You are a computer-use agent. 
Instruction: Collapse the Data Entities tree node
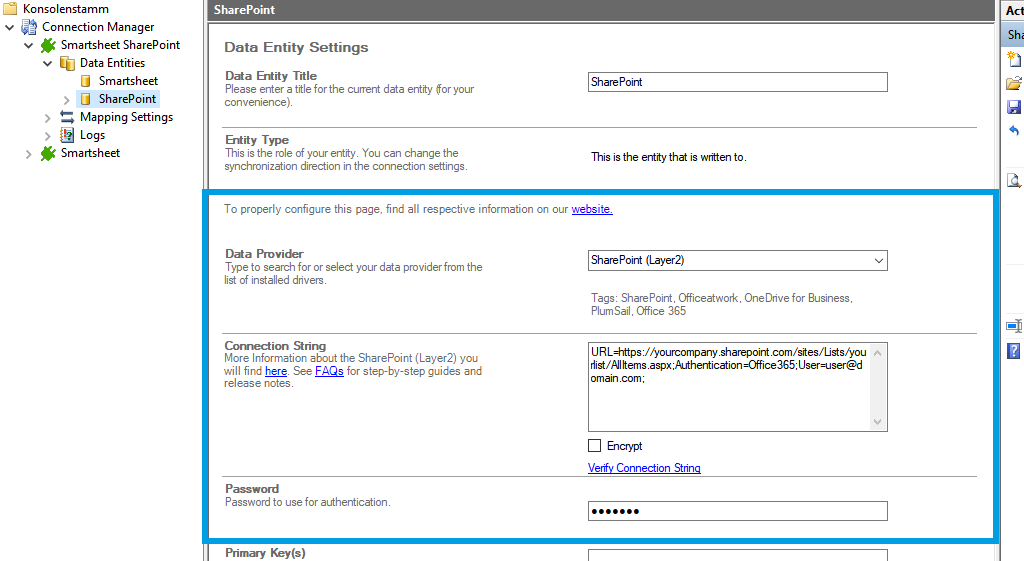click(47, 63)
